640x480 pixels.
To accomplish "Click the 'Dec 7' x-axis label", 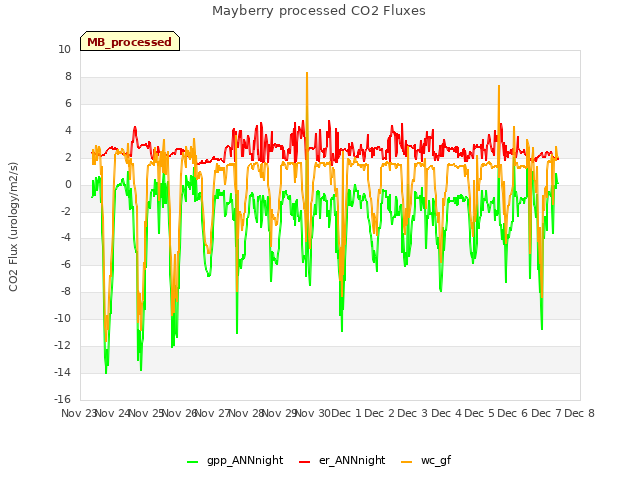I will 546,413.
